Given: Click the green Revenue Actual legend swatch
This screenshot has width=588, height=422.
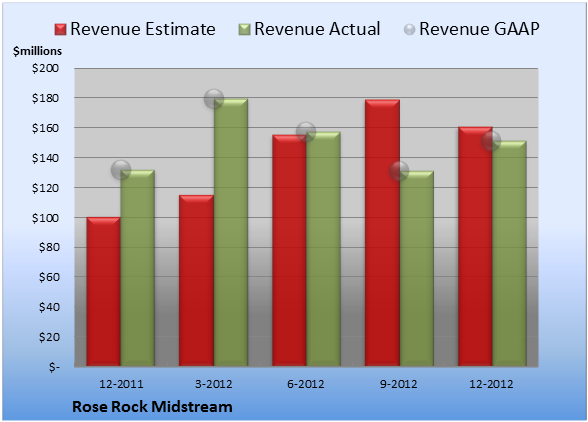Looking at the screenshot, I should pos(244,30).
